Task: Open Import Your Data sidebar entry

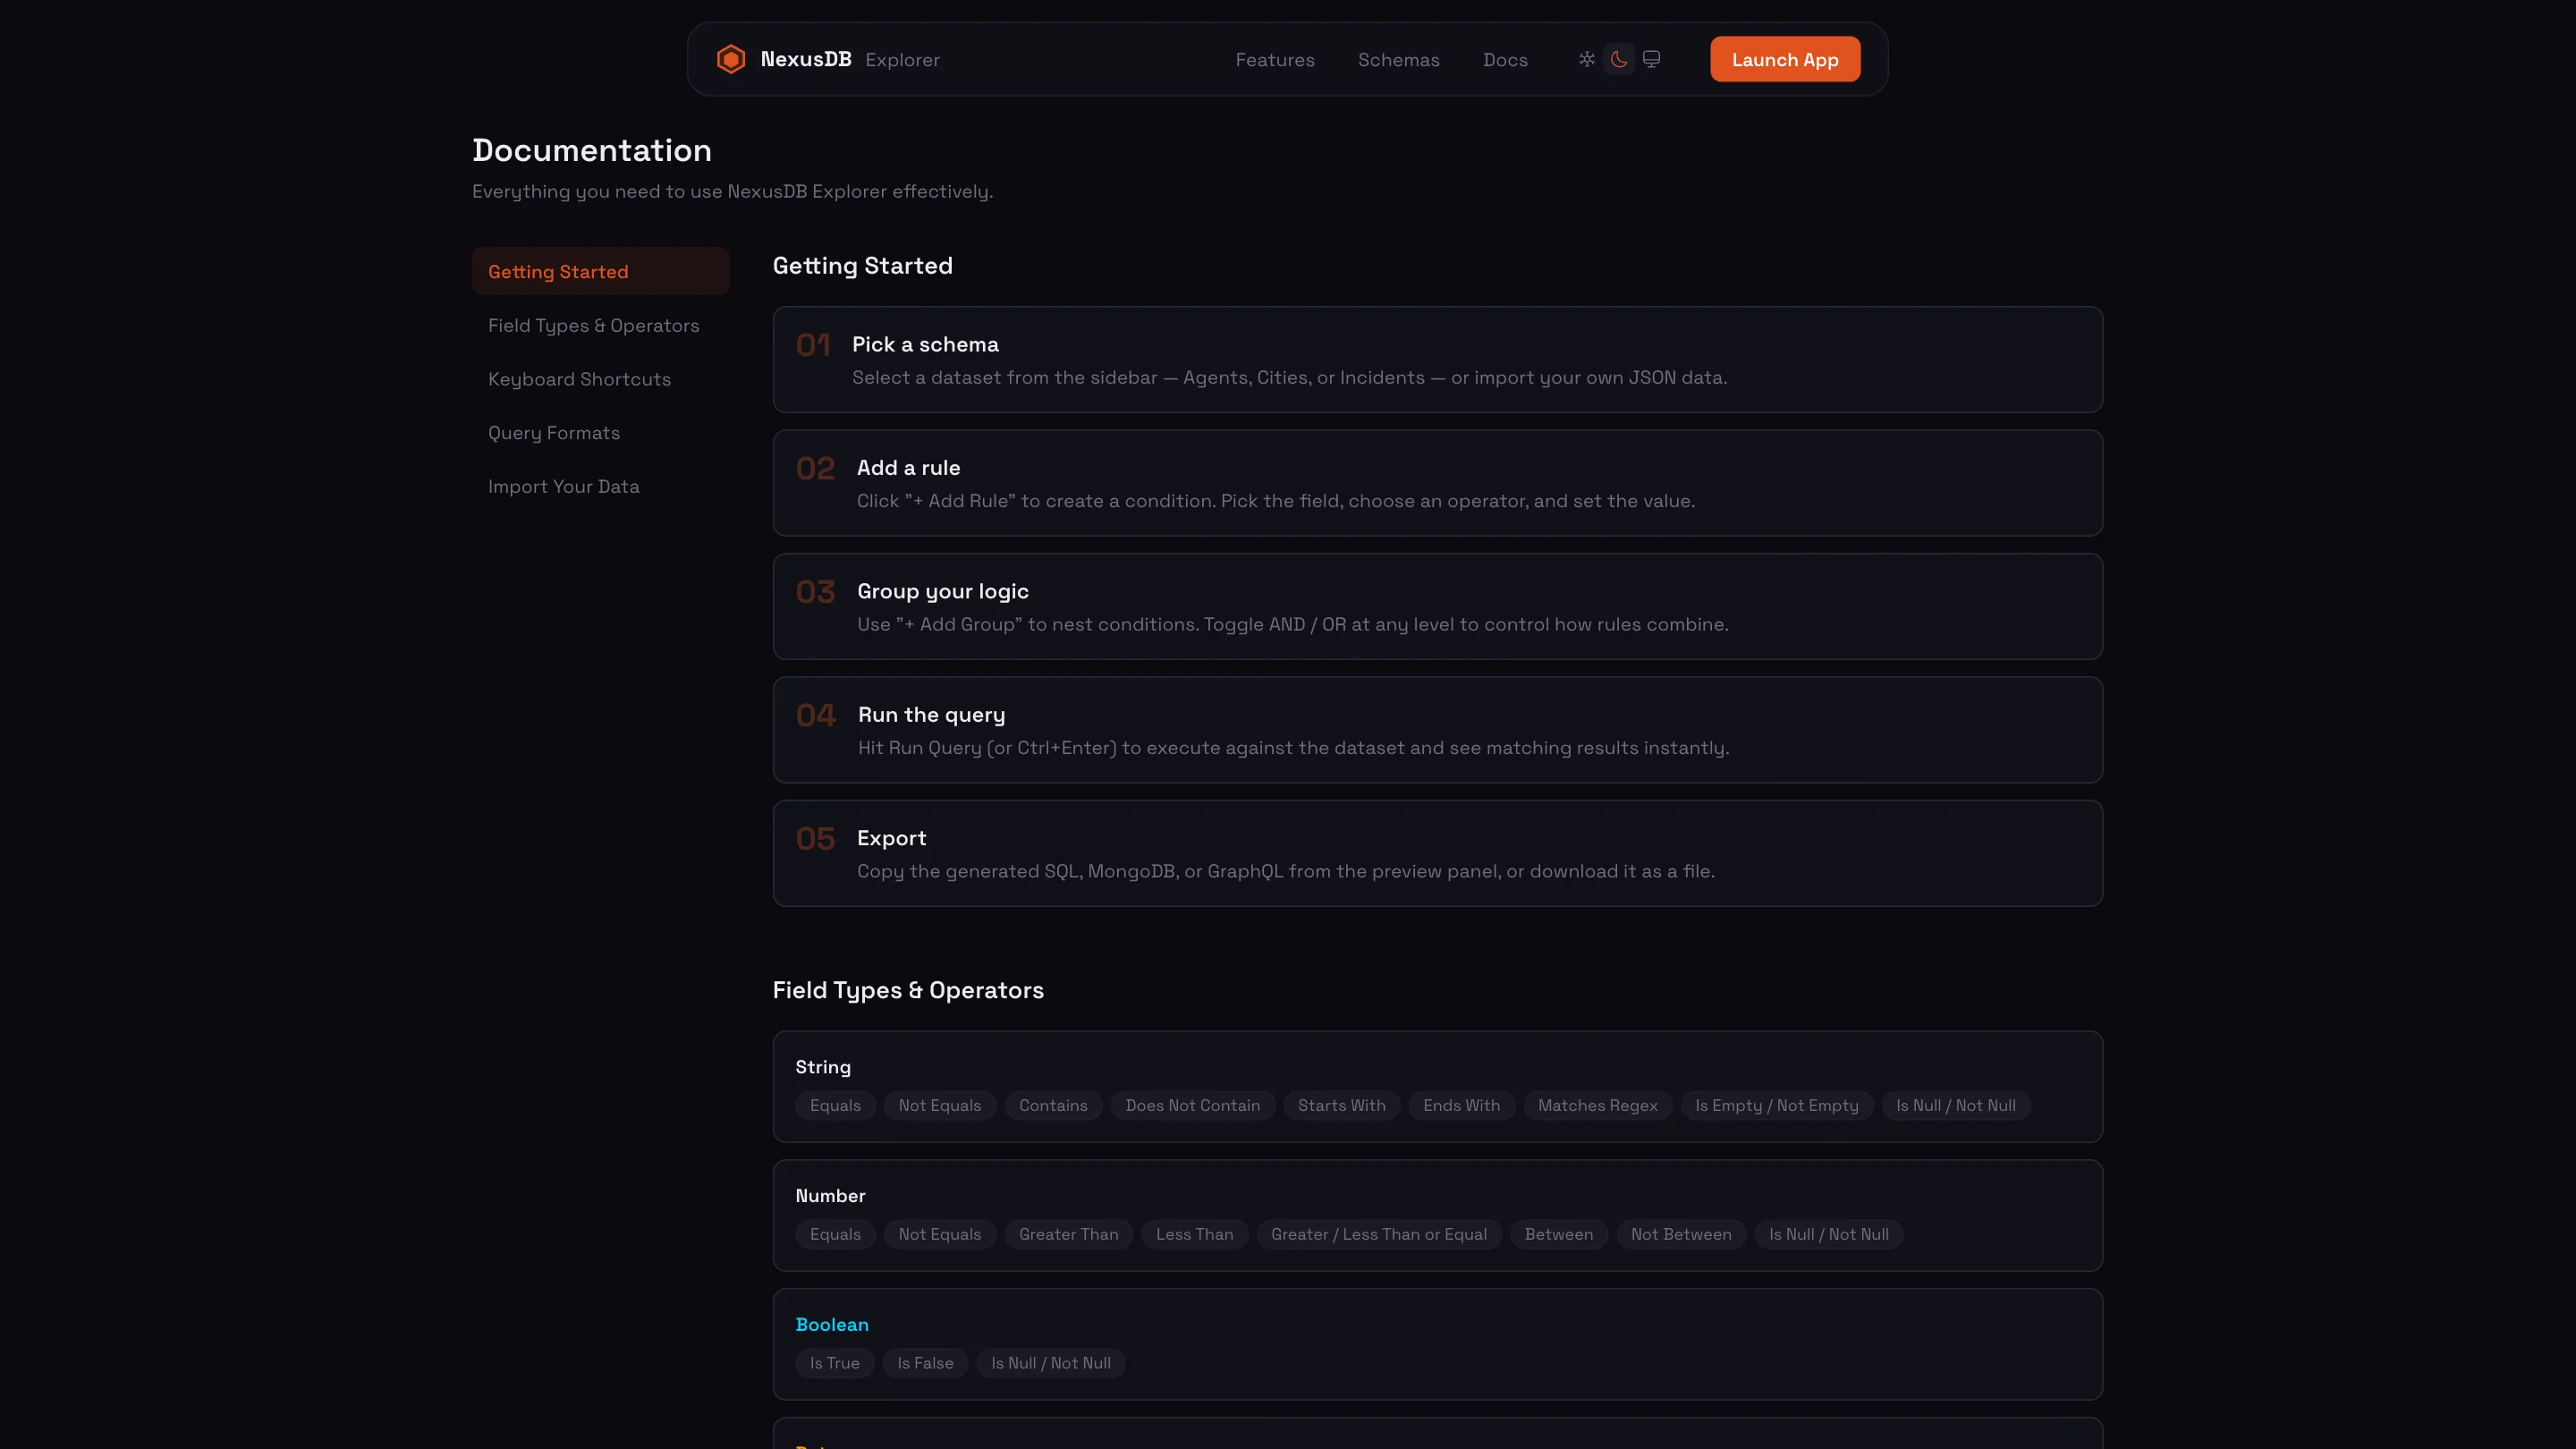Action: (601, 486)
